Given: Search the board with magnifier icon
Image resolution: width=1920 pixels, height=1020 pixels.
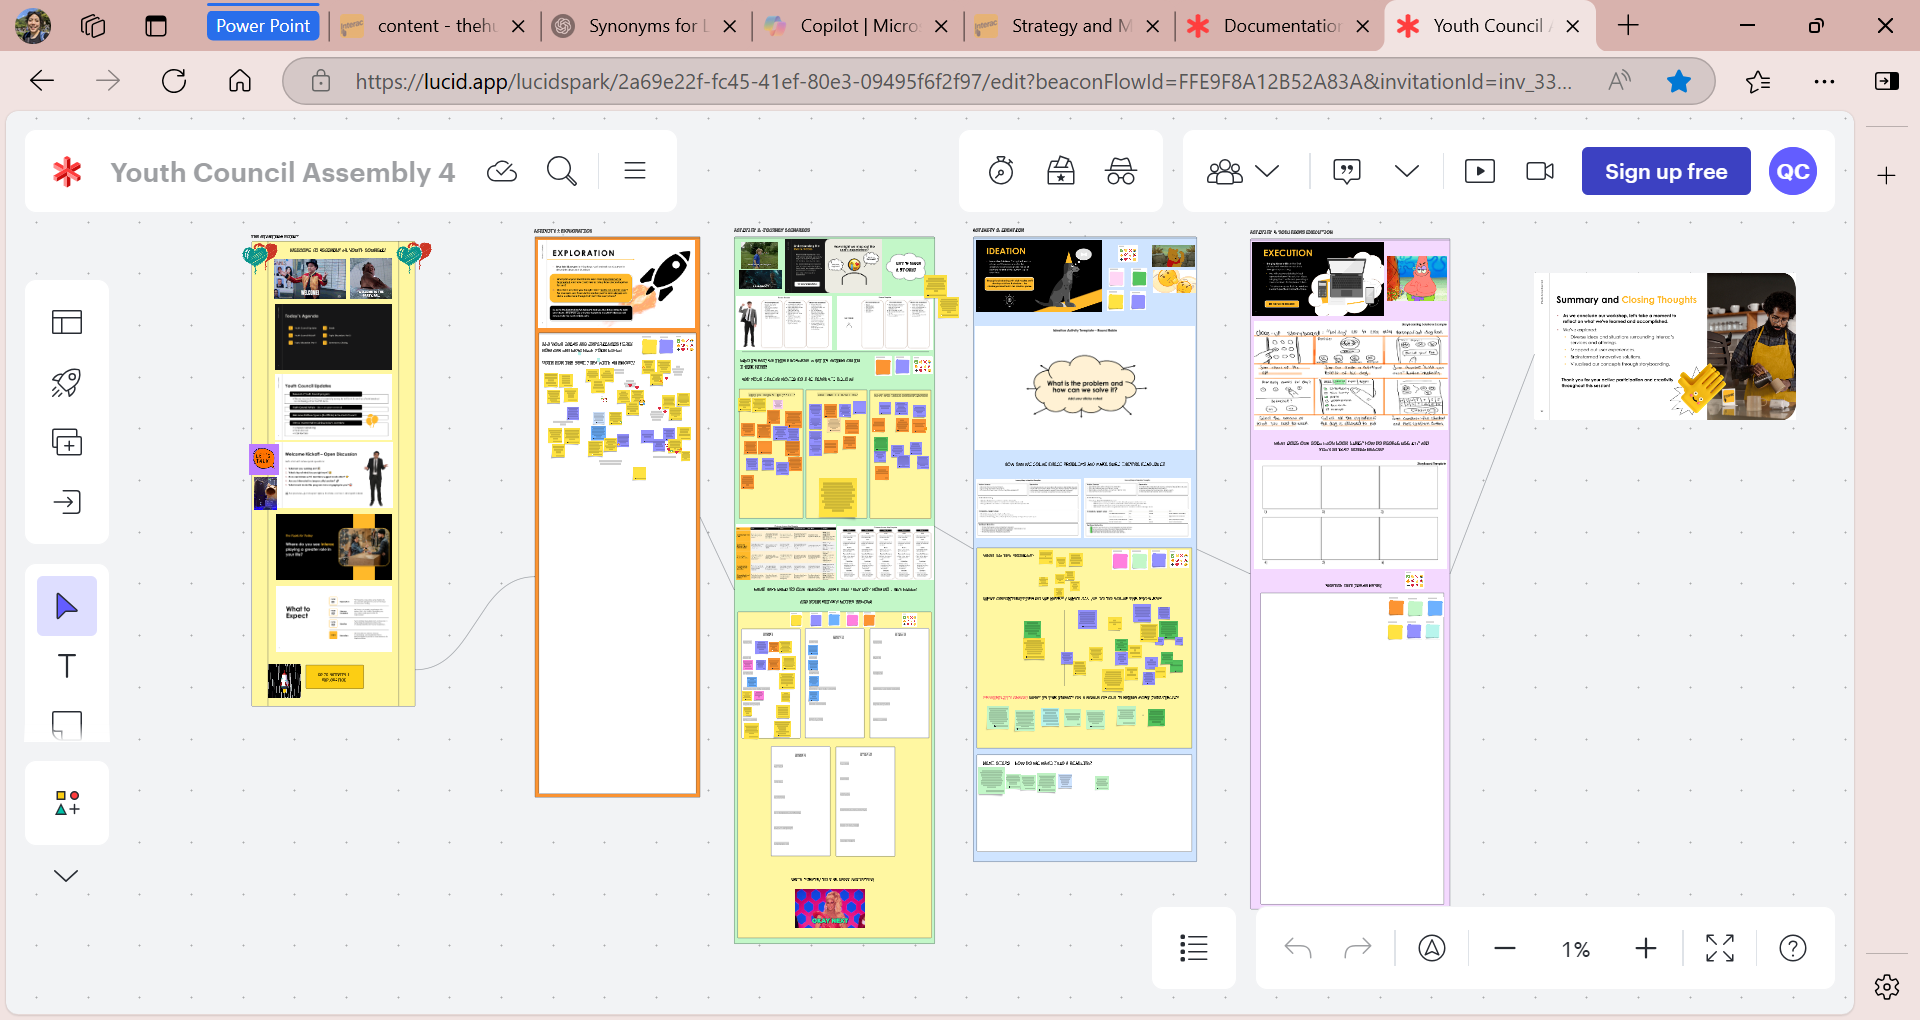Looking at the screenshot, I should 561,172.
